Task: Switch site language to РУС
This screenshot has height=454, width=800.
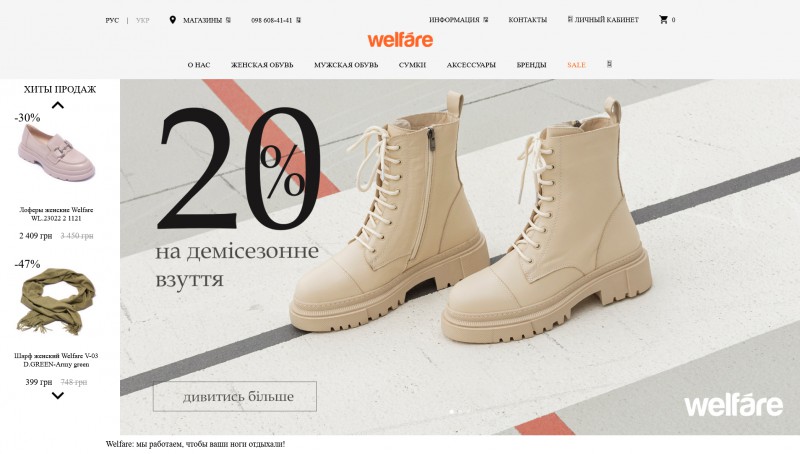Action: [112, 20]
